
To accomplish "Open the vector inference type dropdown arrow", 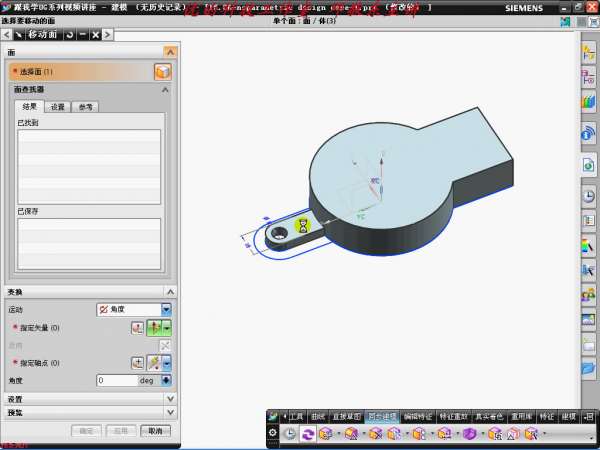I will click(x=167, y=327).
